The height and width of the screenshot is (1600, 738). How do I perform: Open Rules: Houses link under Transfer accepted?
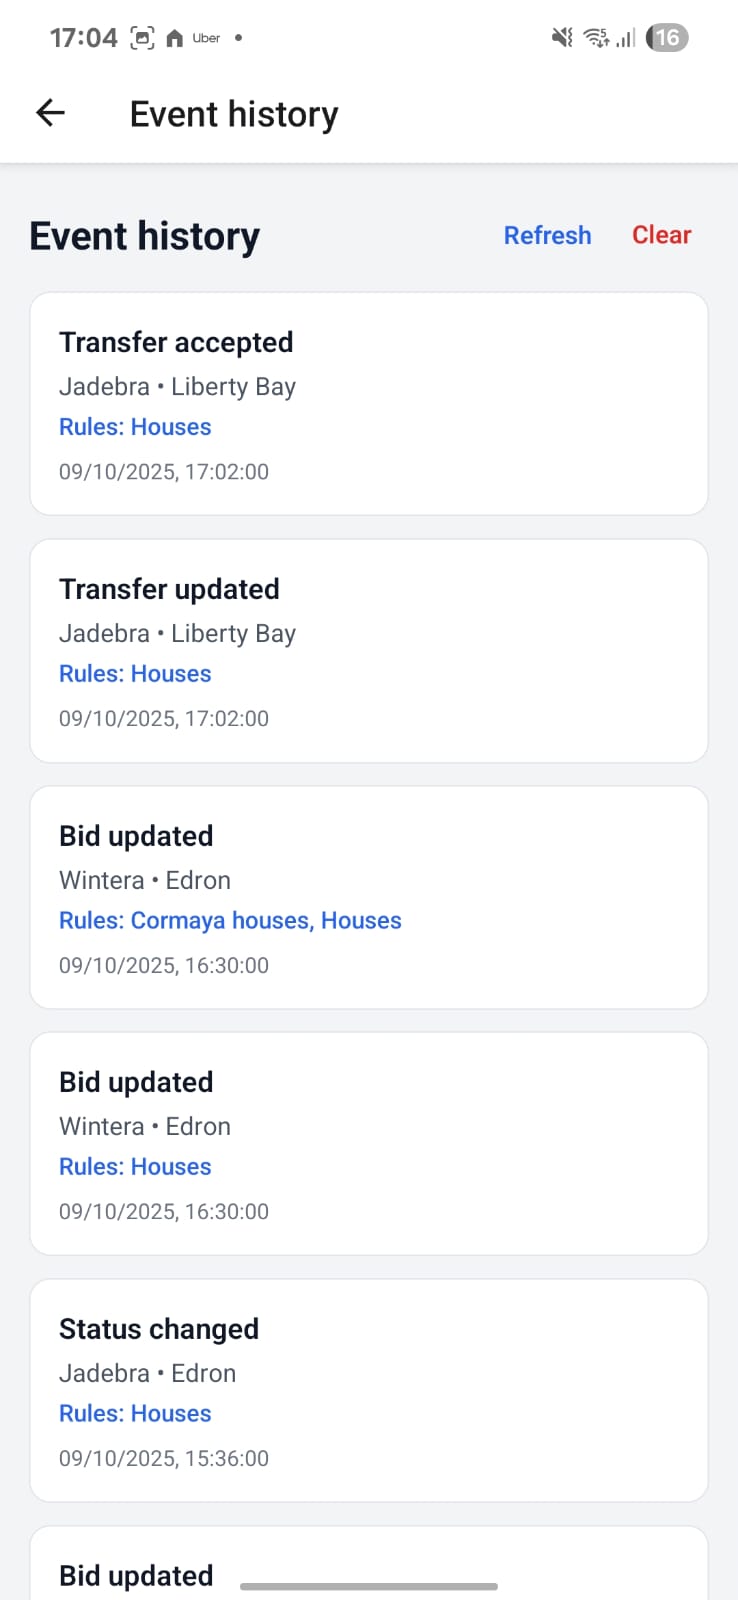[135, 427]
